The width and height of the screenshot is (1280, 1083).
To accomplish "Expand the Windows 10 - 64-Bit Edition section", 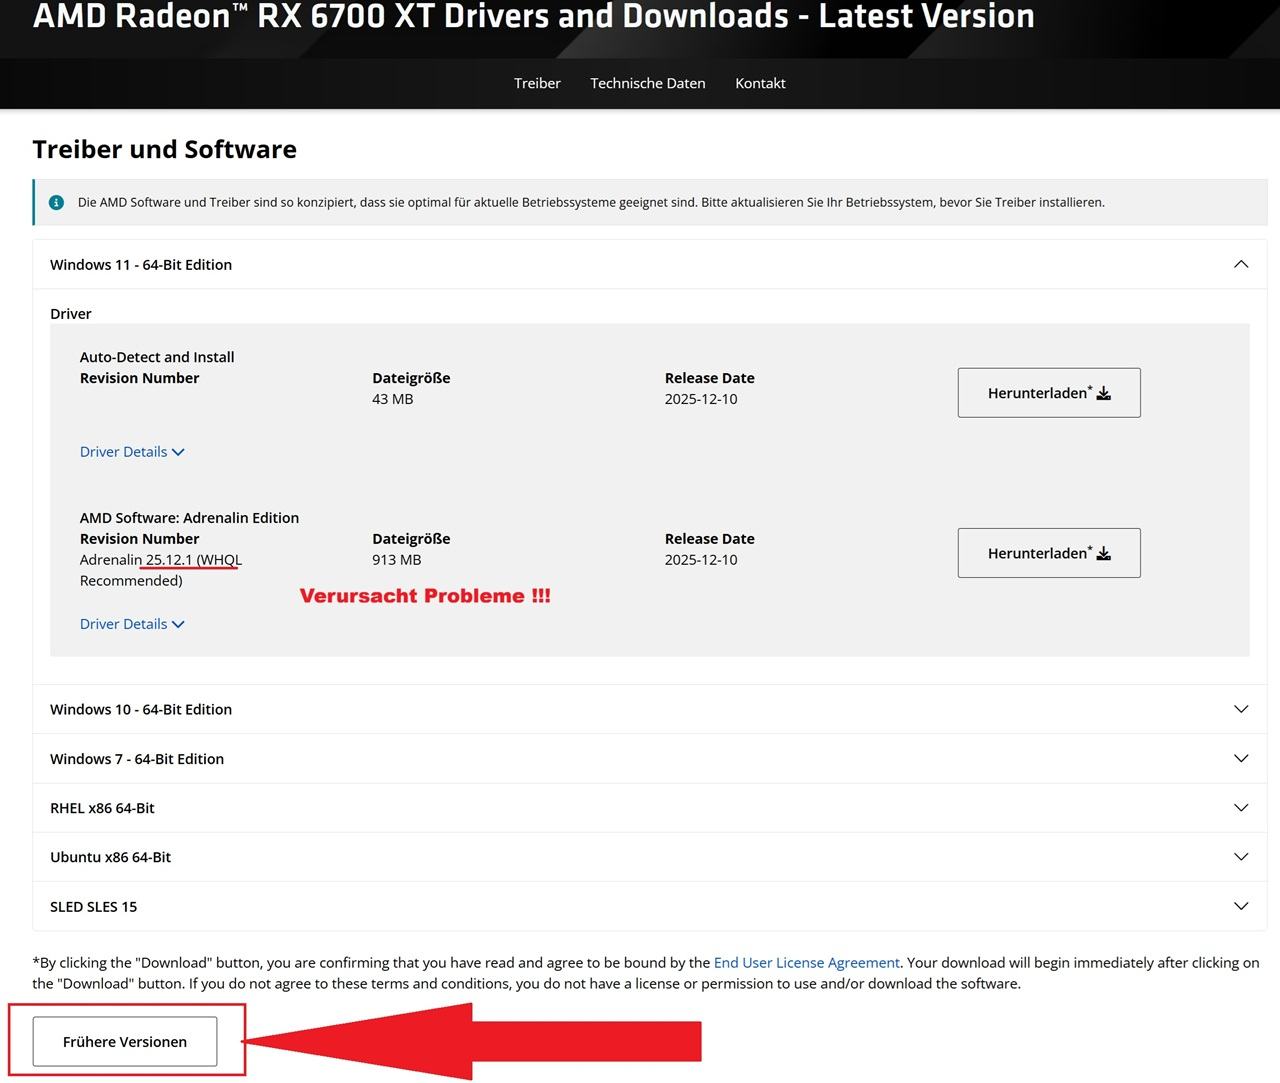I will tap(650, 709).
